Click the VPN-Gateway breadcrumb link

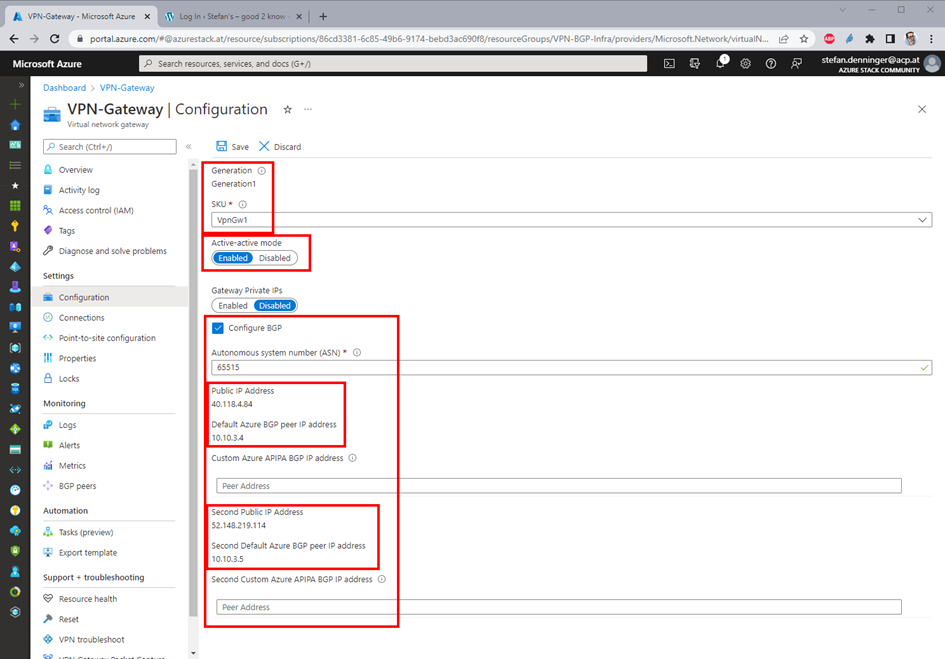[x=127, y=88]
